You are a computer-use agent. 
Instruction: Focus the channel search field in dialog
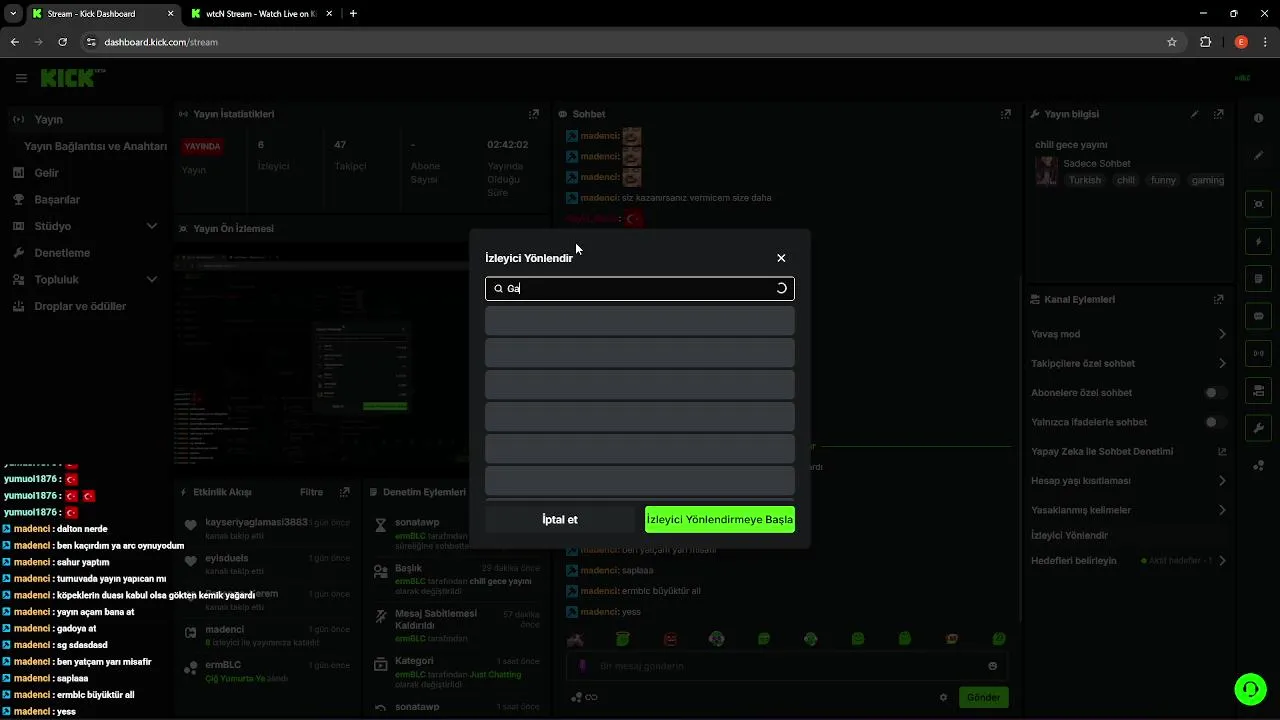coord(640,288)
